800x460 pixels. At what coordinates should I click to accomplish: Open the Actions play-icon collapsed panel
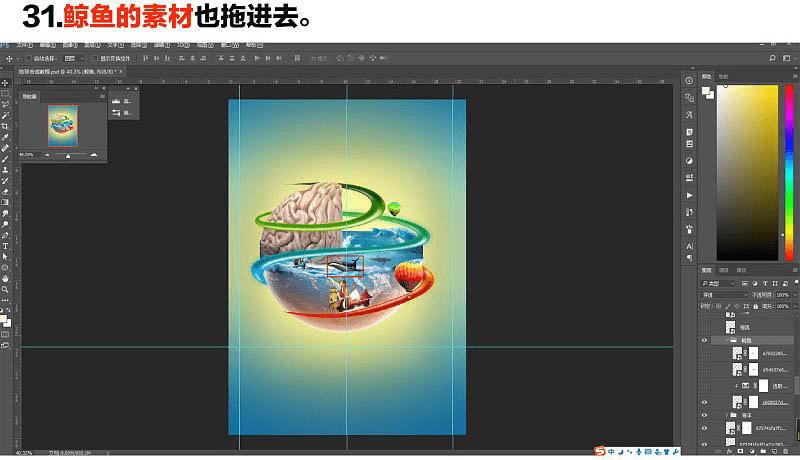coord(689,195)
